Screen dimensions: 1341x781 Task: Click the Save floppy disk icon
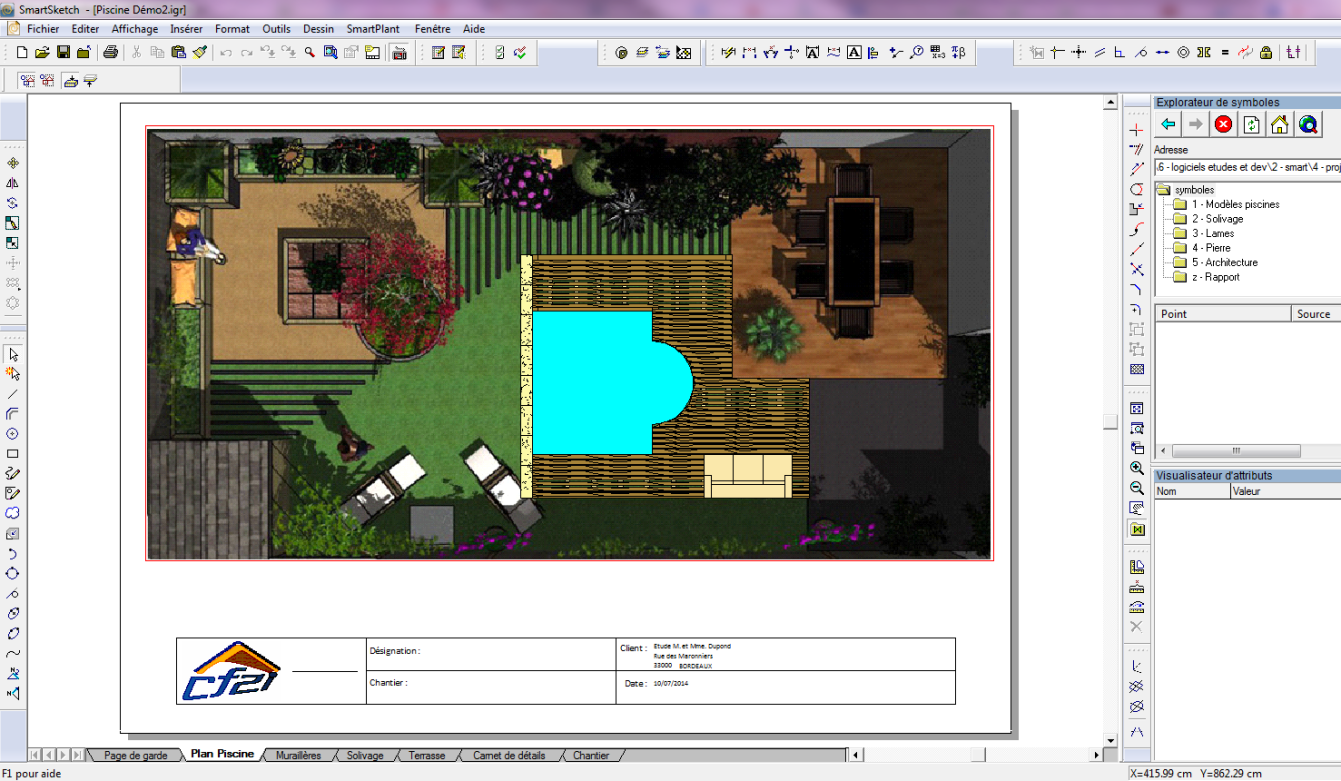[x=63, y=52]
